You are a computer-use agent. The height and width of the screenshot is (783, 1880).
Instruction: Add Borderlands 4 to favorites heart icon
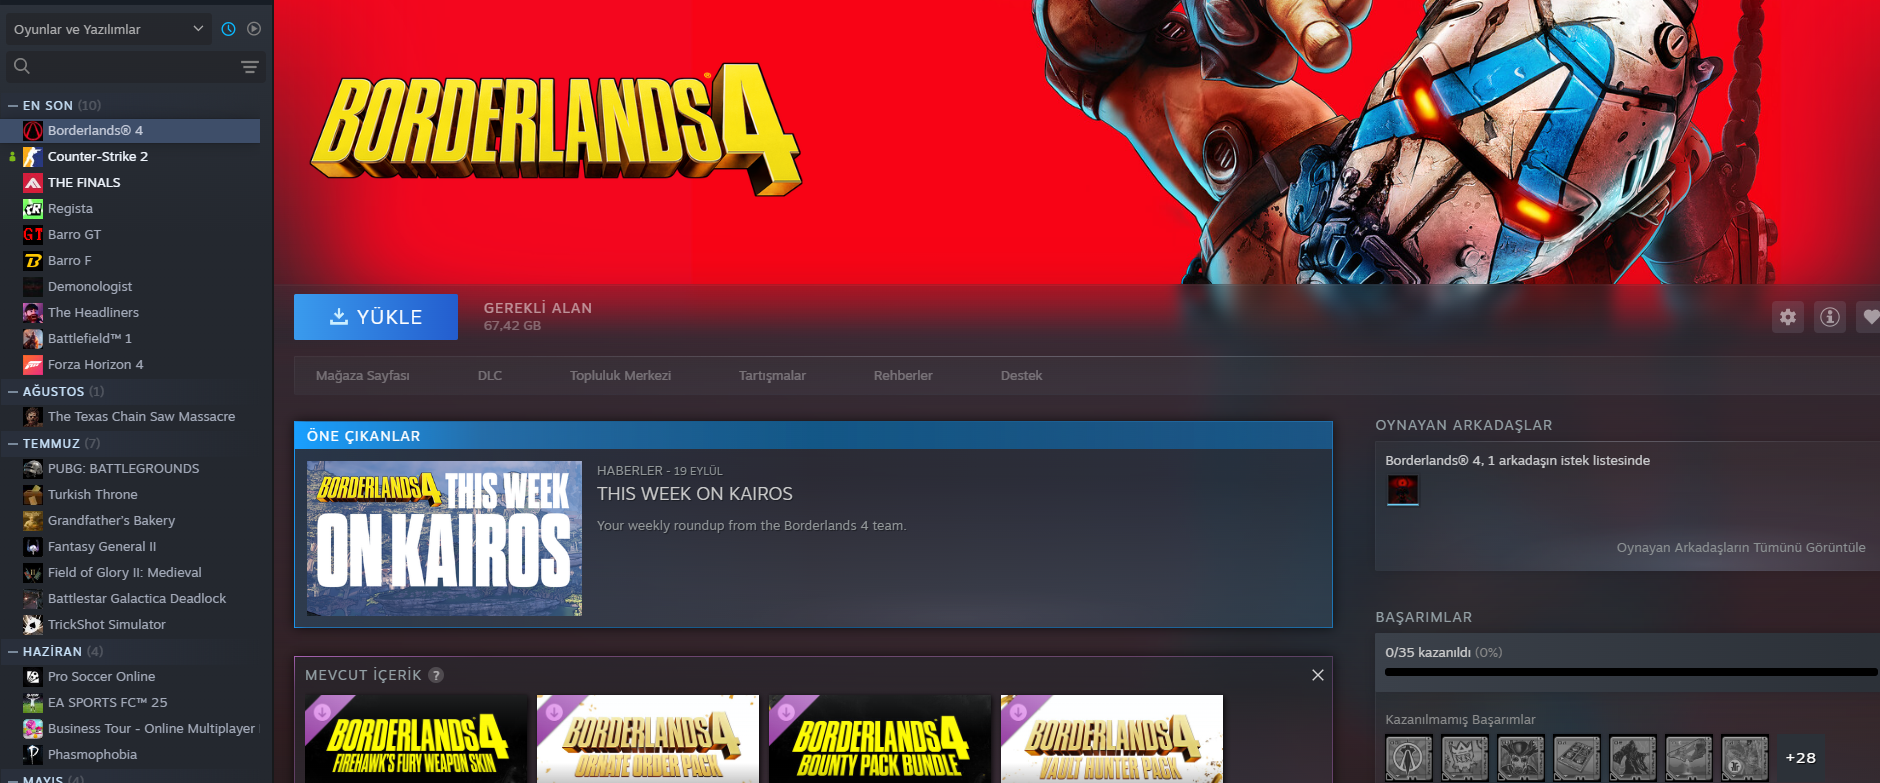pos(1869,317)
